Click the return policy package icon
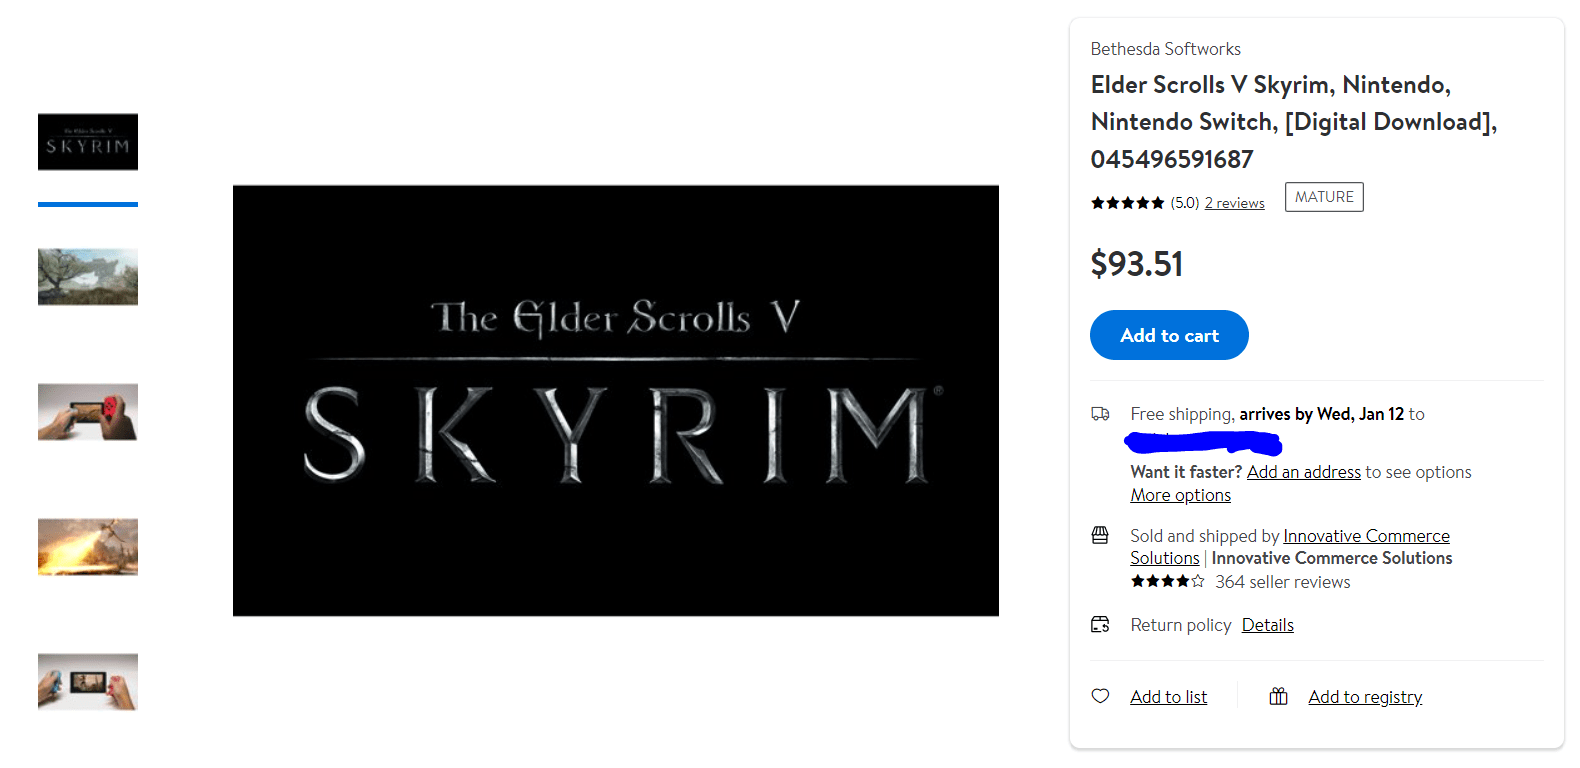 1101,624
